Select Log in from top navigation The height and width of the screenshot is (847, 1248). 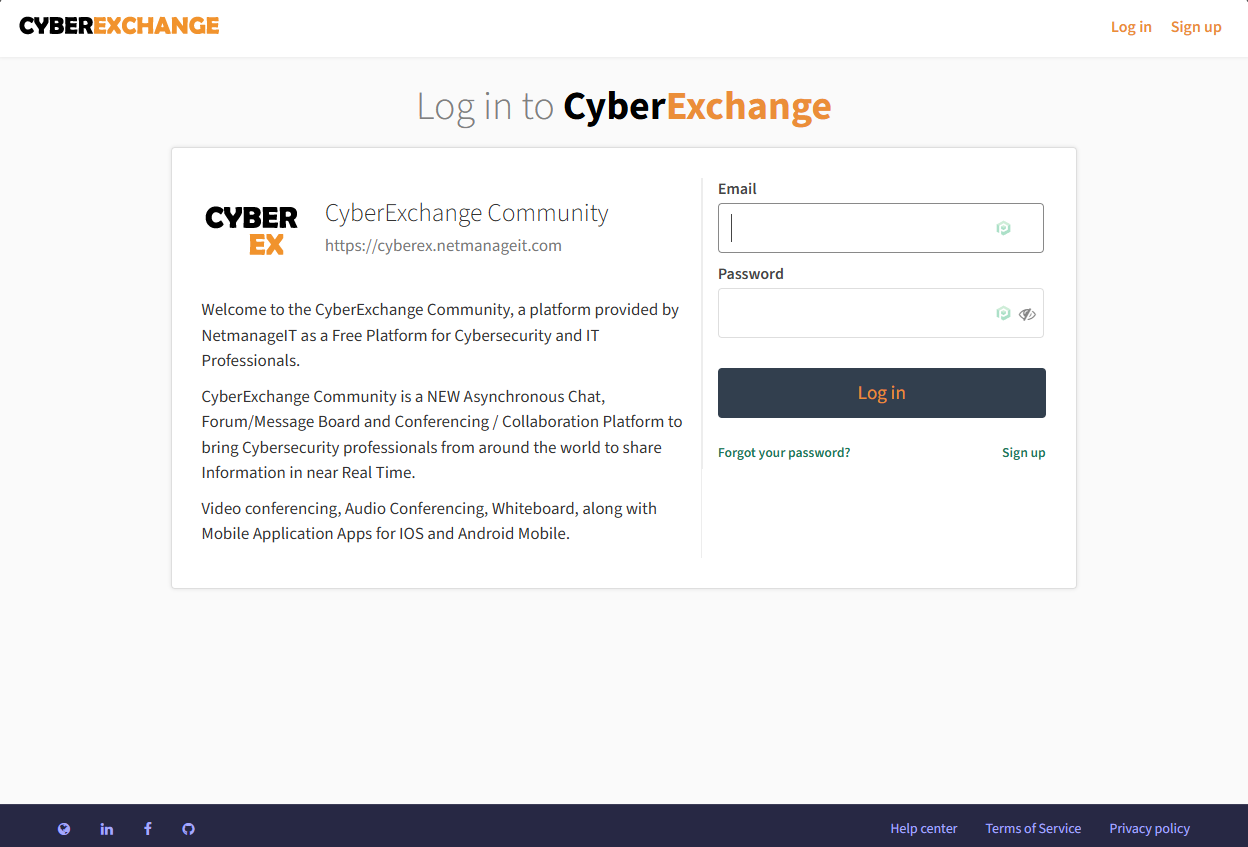click(1131, 27)
